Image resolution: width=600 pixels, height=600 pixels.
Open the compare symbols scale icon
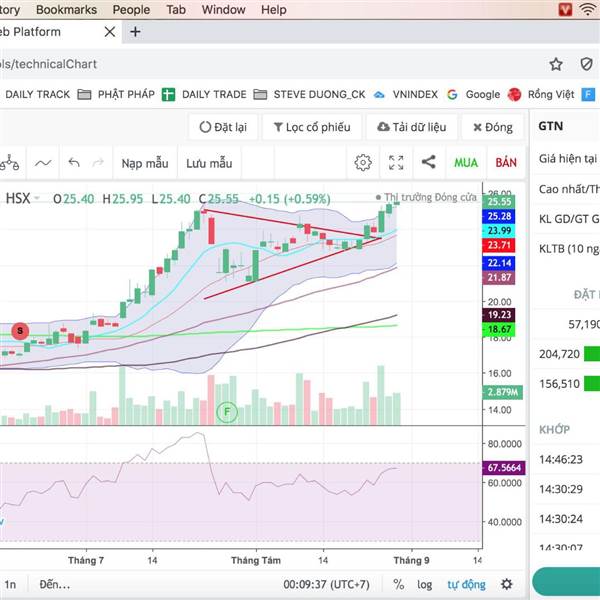[x=9, y=163]
